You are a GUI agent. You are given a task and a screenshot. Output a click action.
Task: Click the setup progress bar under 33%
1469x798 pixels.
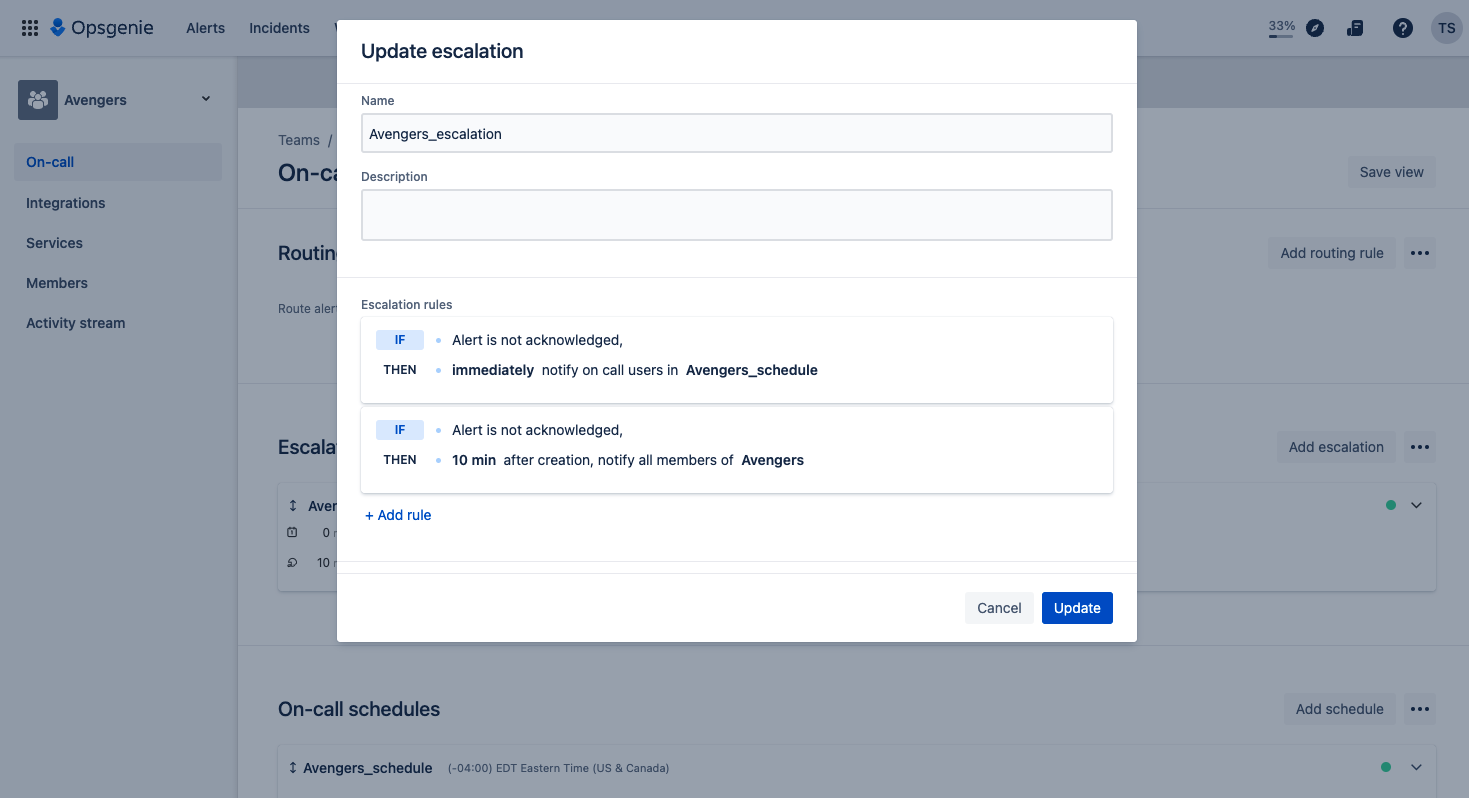(x=1281, y=37)
